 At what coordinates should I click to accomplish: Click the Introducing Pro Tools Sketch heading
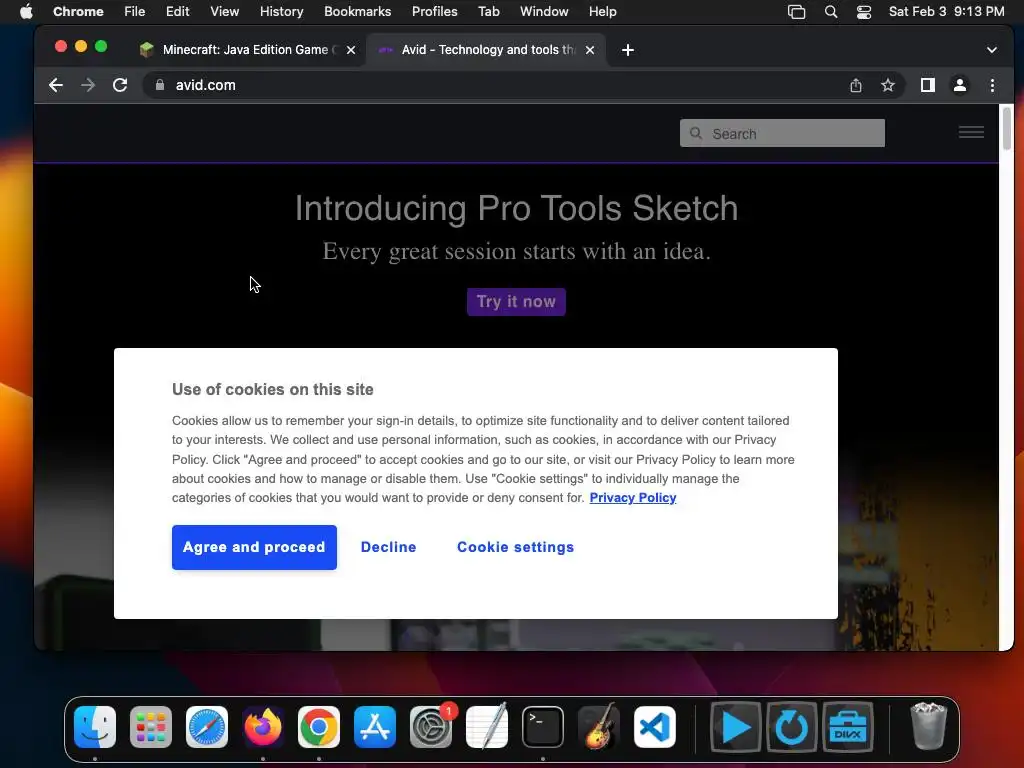[517, 208]
